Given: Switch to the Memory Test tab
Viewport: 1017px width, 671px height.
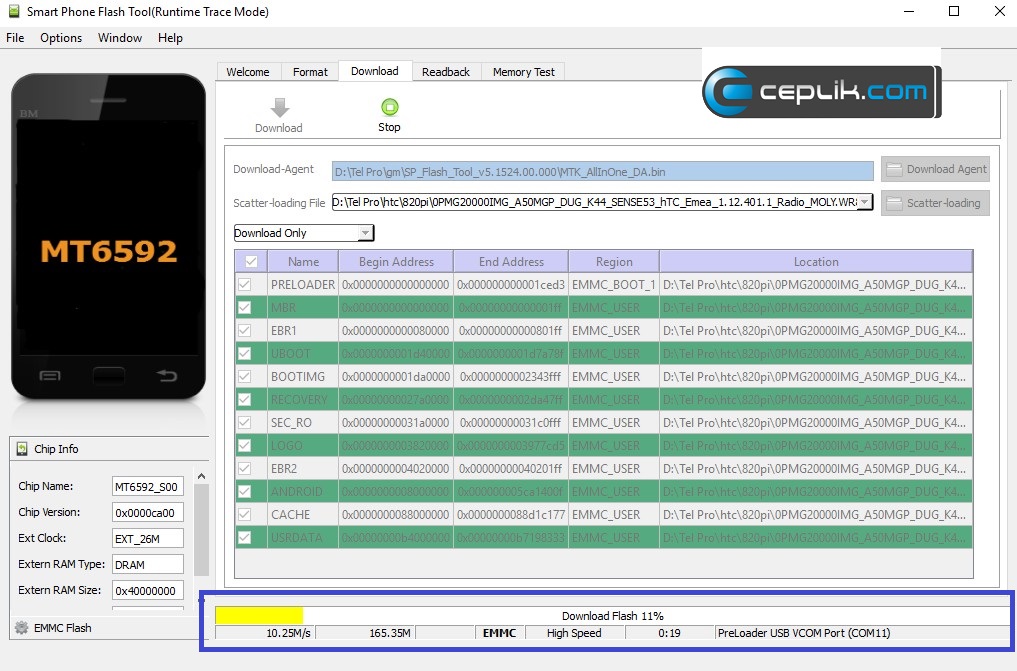Looking at the screenshot, I should coord(523,72).
